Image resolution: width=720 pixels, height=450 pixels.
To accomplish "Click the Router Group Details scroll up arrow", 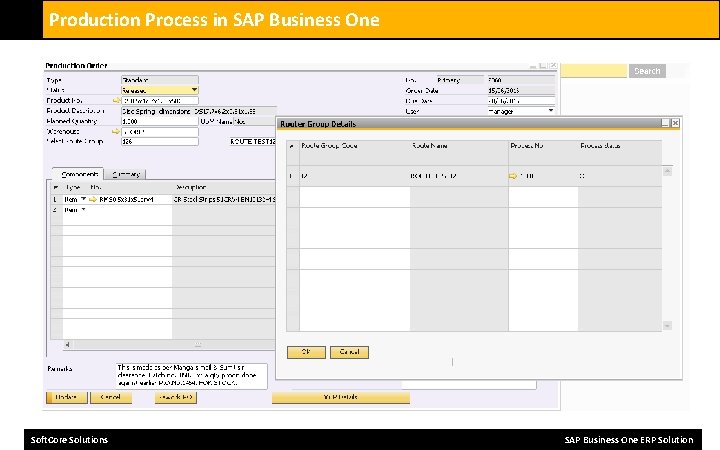I will pos(668,171).
